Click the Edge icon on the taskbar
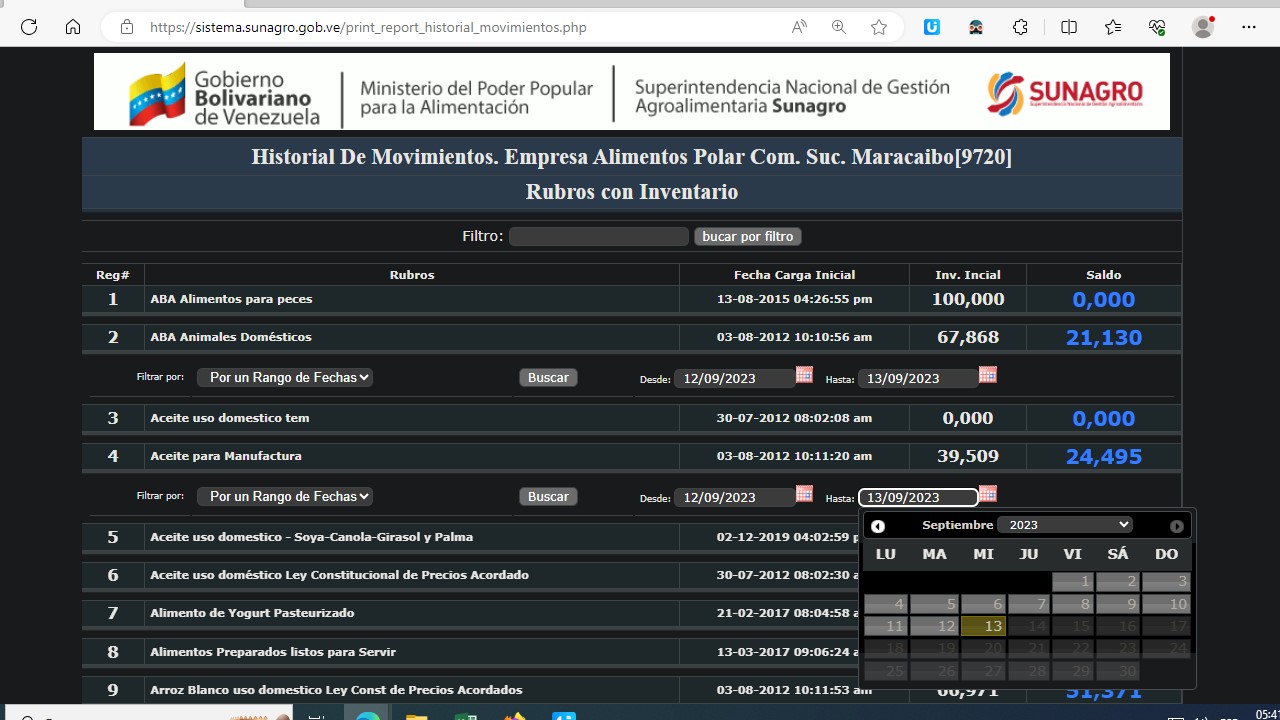Viewport: 1280px width, 720px height. pos(368,717)
